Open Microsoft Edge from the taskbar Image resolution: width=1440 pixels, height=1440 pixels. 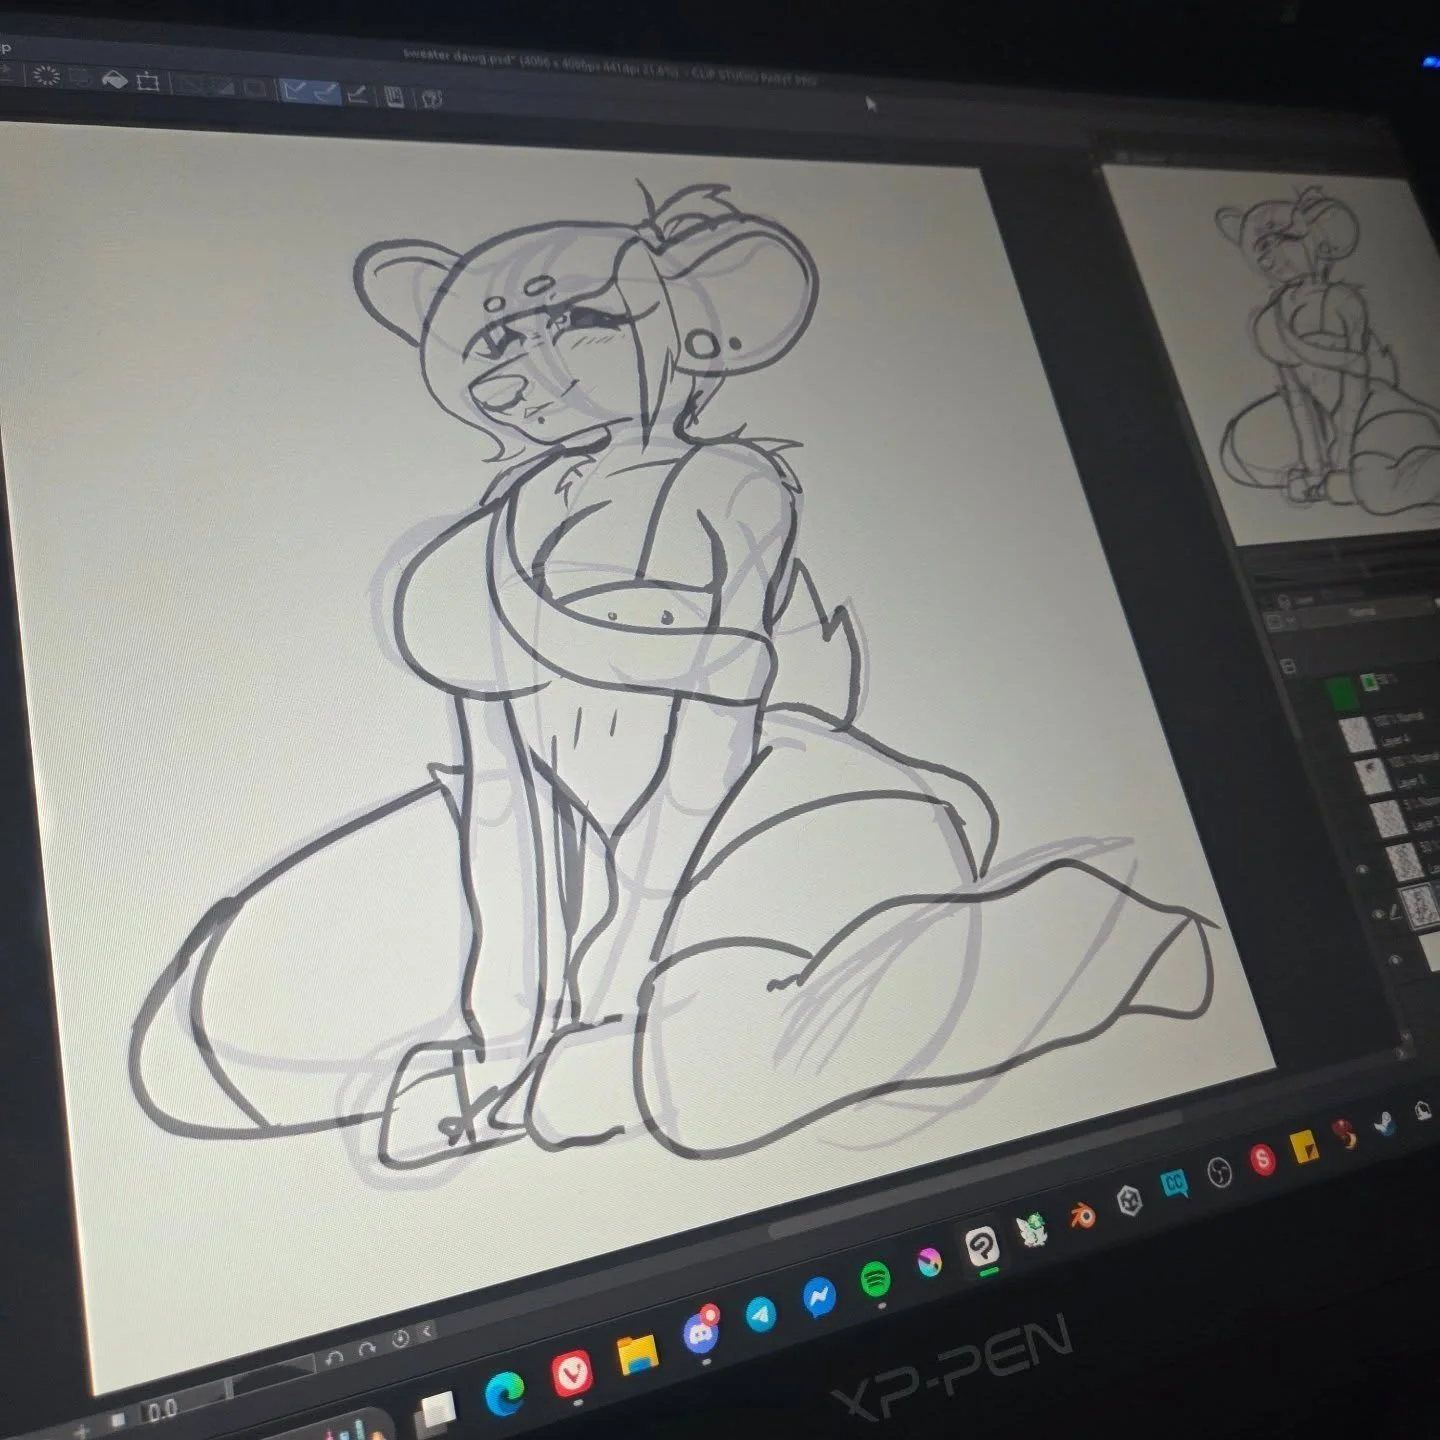point(505,1392)
